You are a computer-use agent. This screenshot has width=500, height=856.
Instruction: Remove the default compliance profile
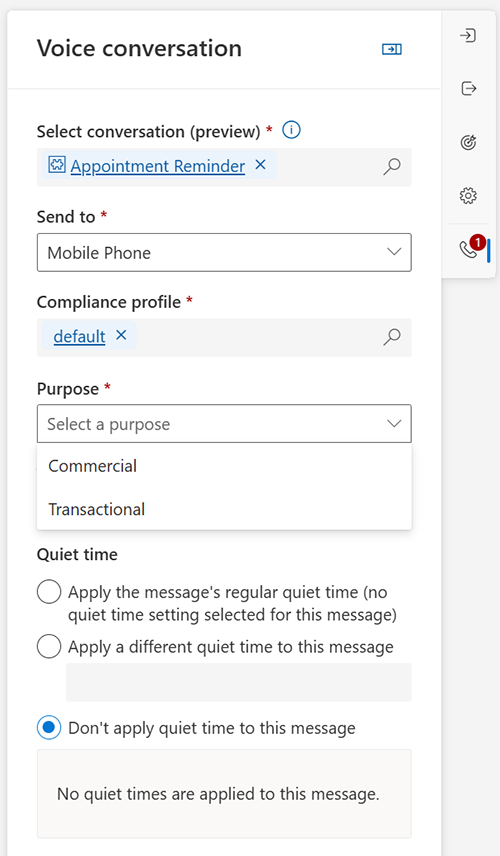121,335
